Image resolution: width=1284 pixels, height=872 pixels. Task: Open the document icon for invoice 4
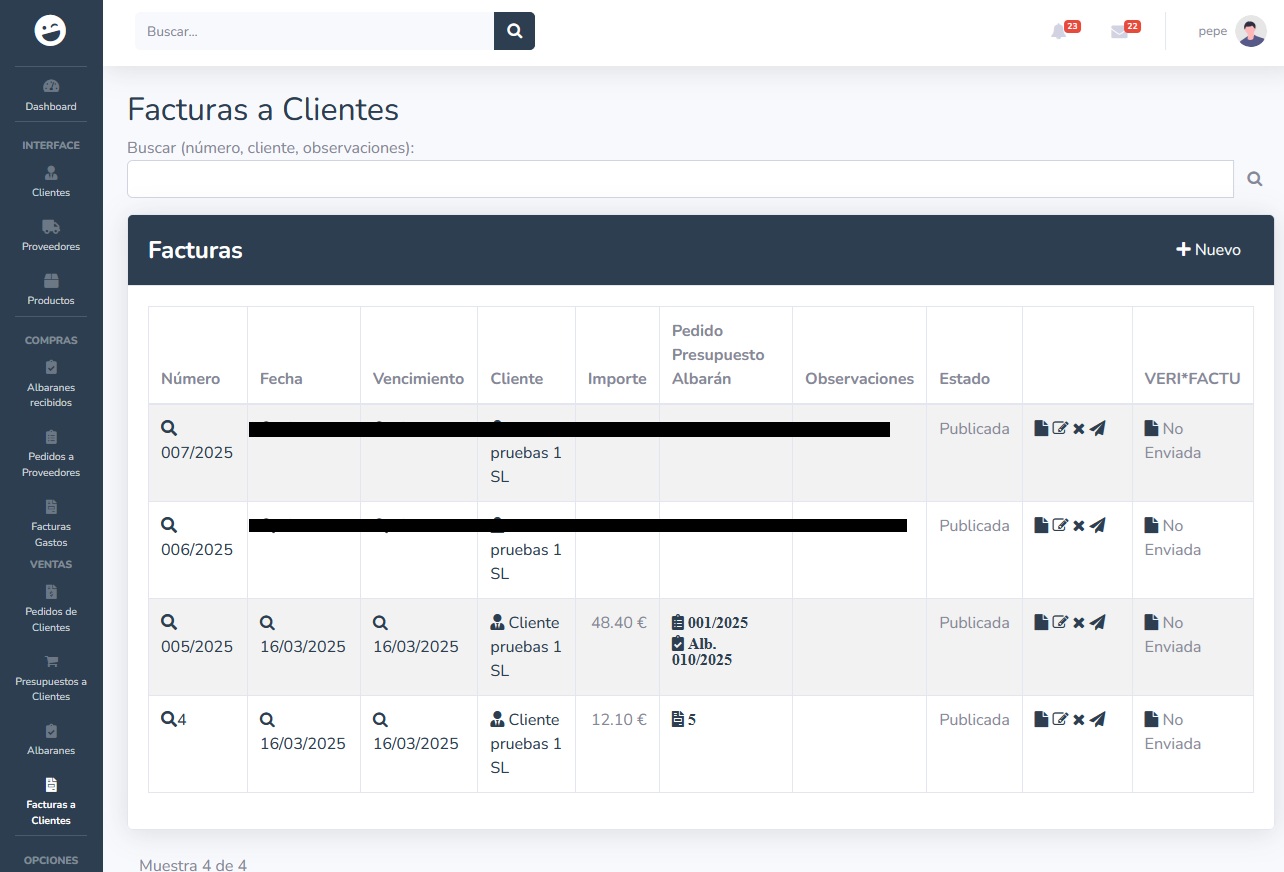point(1041,719)
